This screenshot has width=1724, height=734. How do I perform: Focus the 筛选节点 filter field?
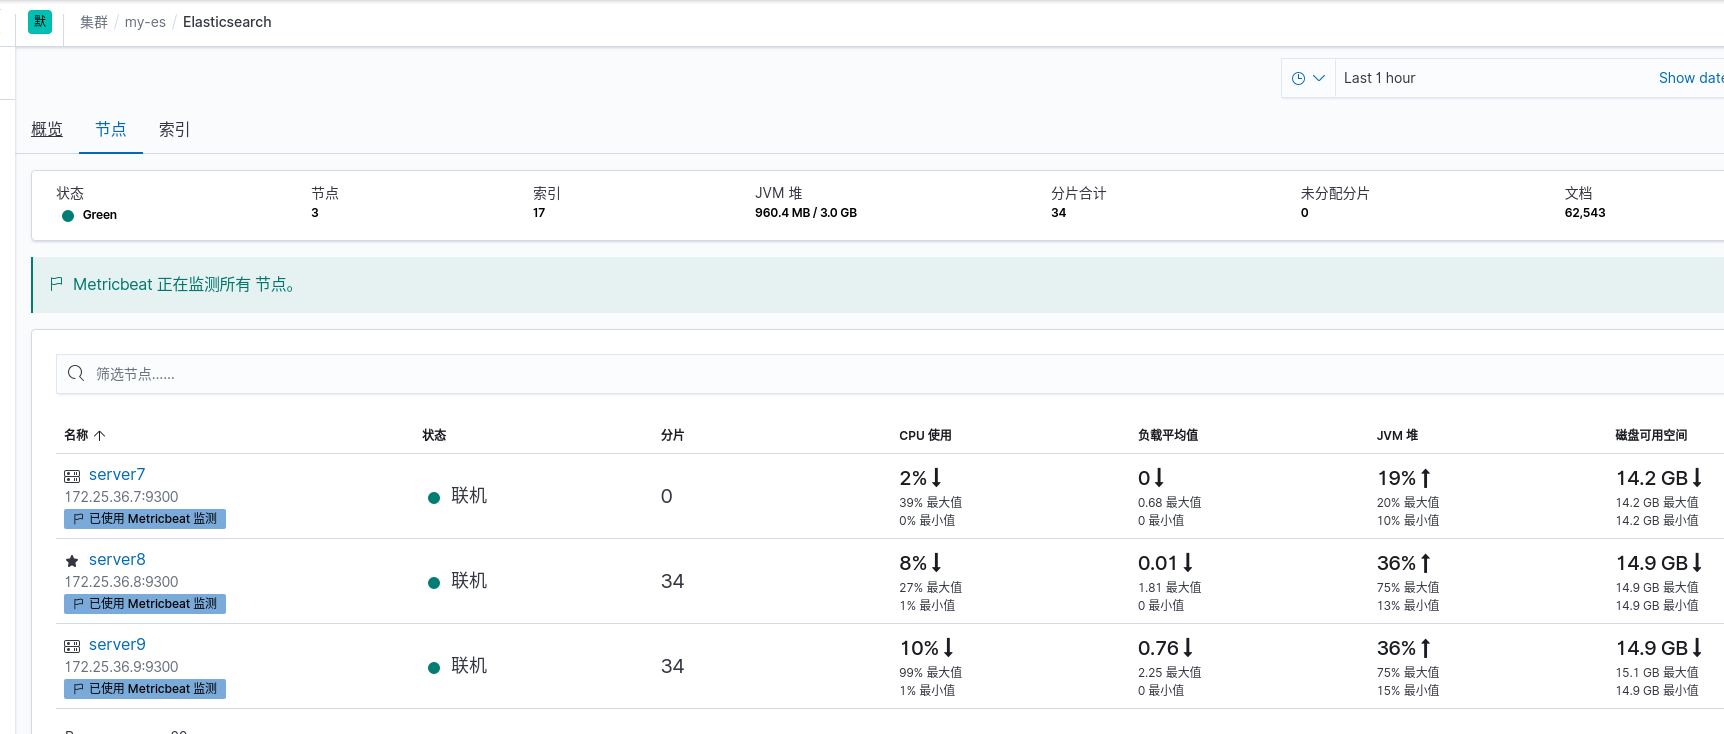(890, 374)
